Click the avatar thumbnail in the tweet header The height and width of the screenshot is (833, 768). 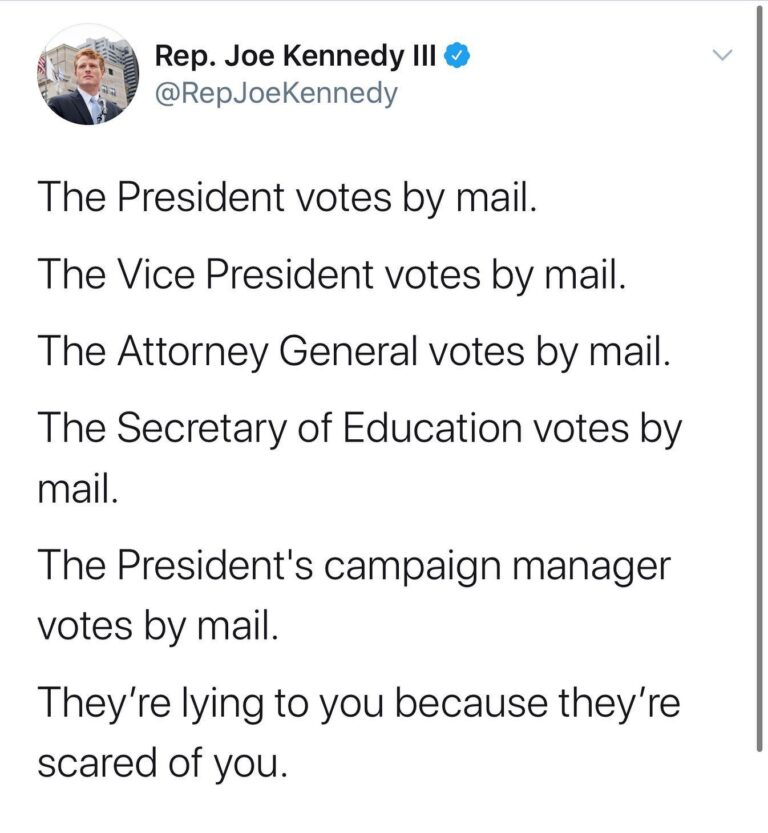click(88, 75)
